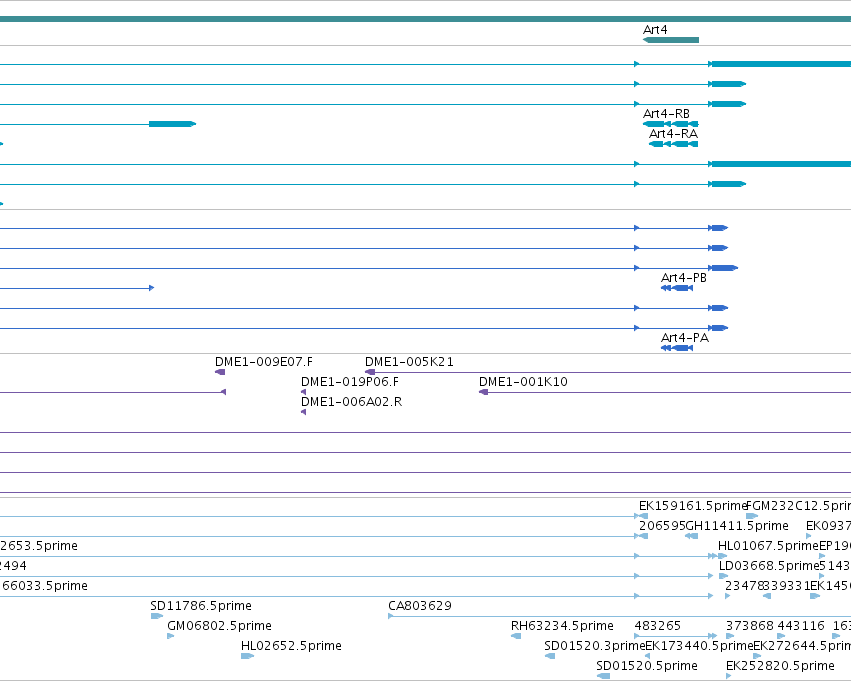851x681 pixels.
Task: Select the Art4-RA transcript glyph
Action: (674, 144)
